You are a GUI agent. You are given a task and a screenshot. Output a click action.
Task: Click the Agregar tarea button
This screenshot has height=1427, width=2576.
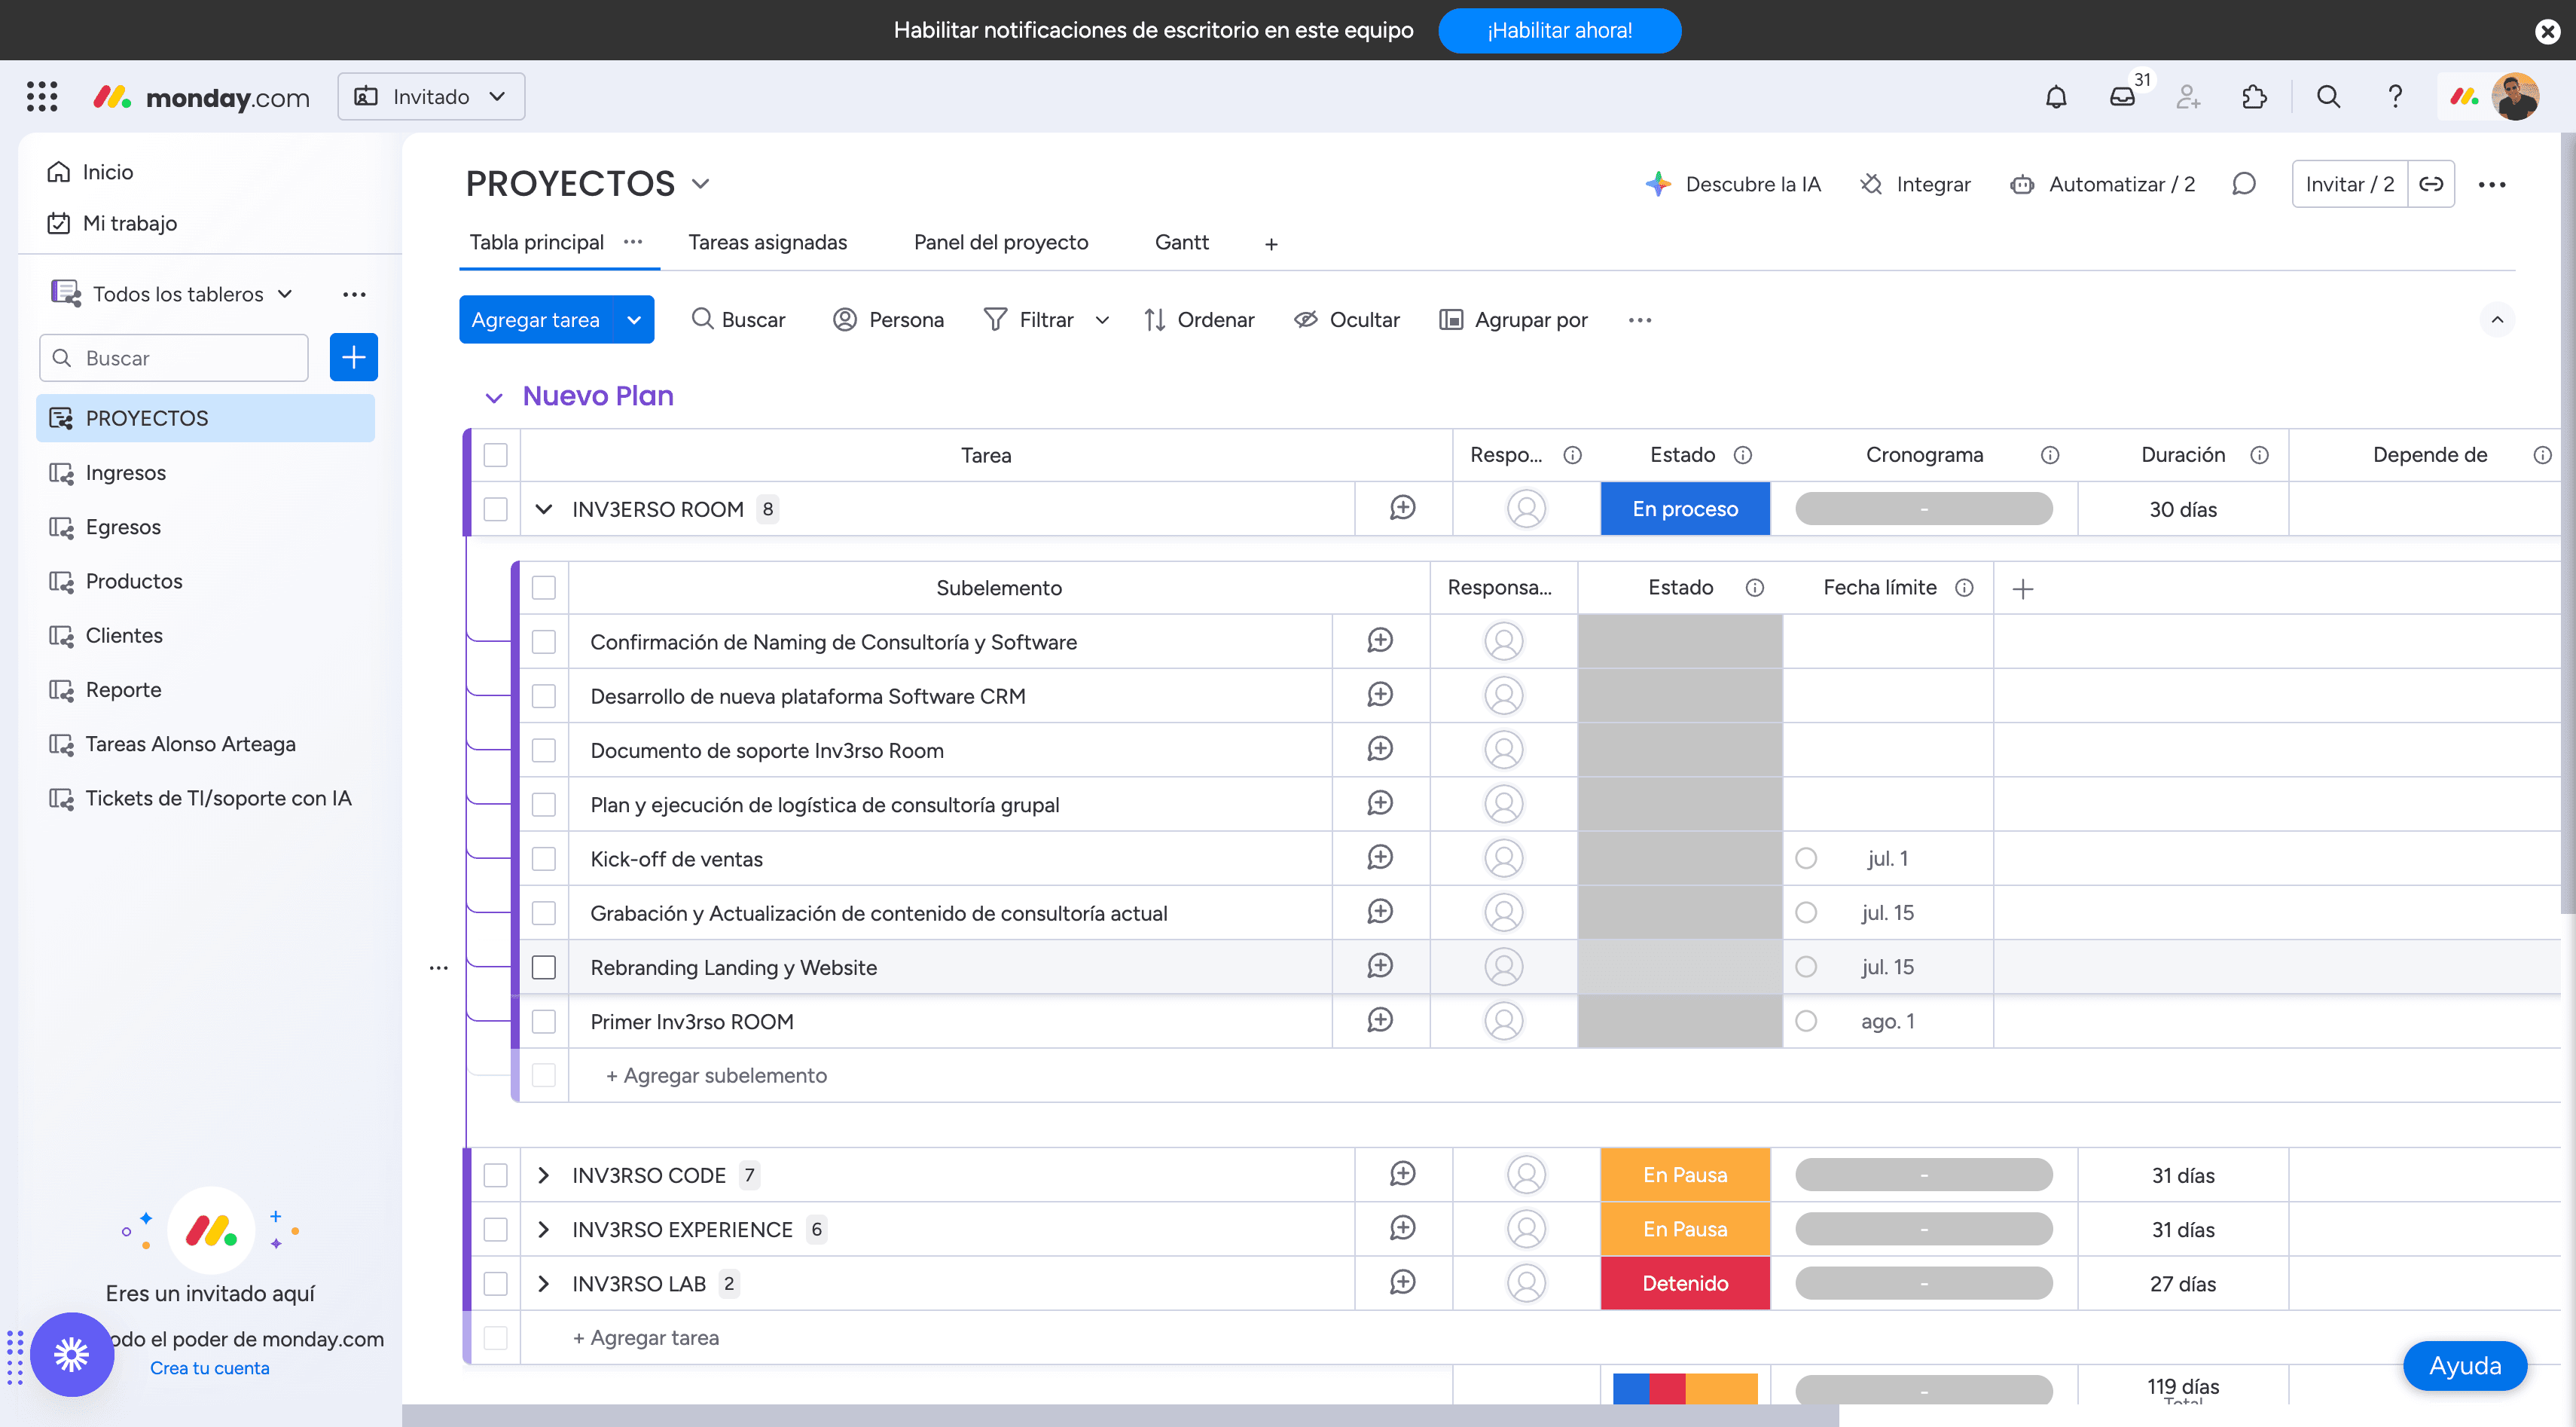[536, 320]
